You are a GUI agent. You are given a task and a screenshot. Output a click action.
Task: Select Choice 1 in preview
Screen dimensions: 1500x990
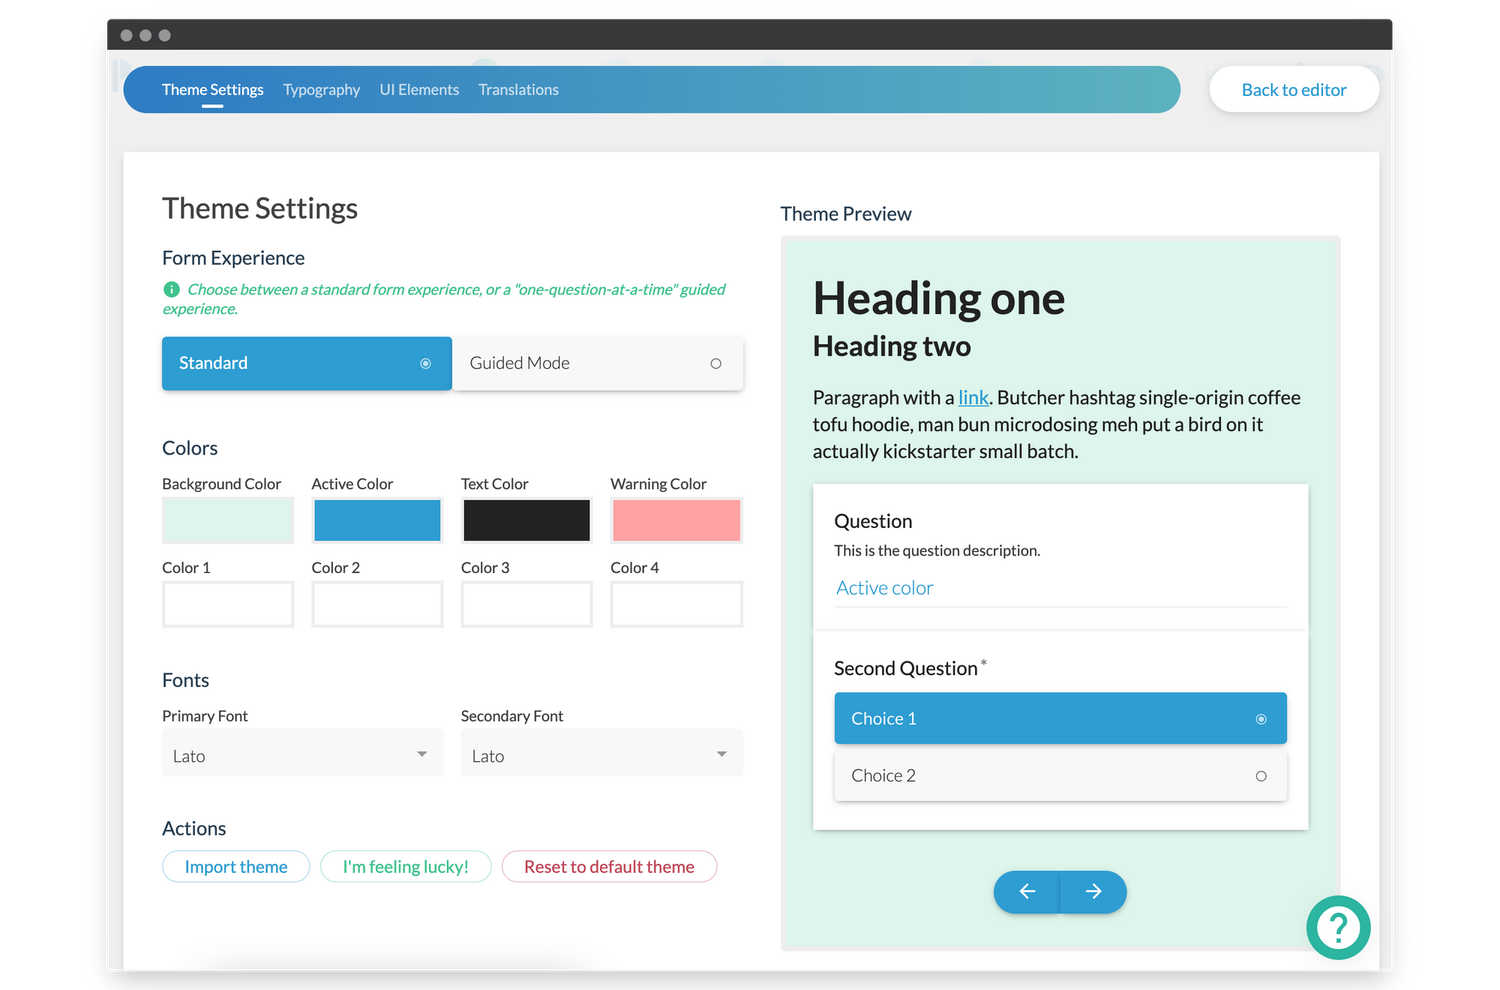1060,718
